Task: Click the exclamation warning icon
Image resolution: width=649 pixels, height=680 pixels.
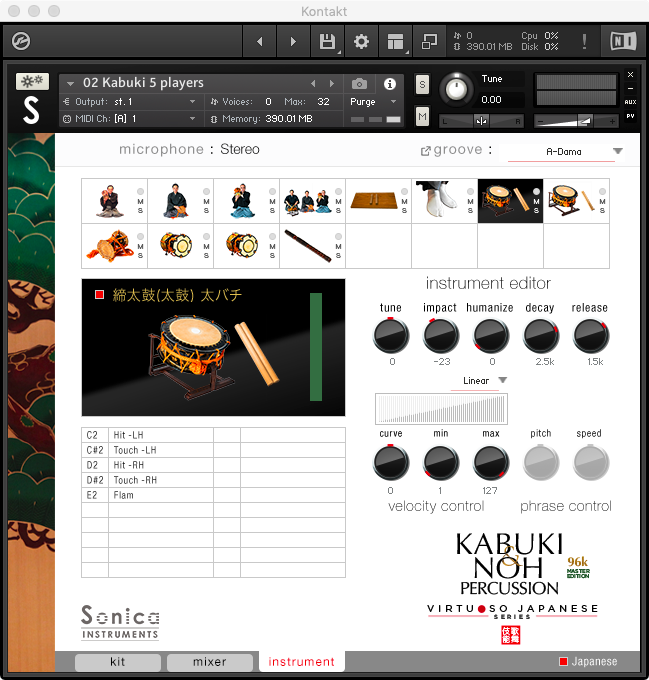Action: [x=584, y=42]
